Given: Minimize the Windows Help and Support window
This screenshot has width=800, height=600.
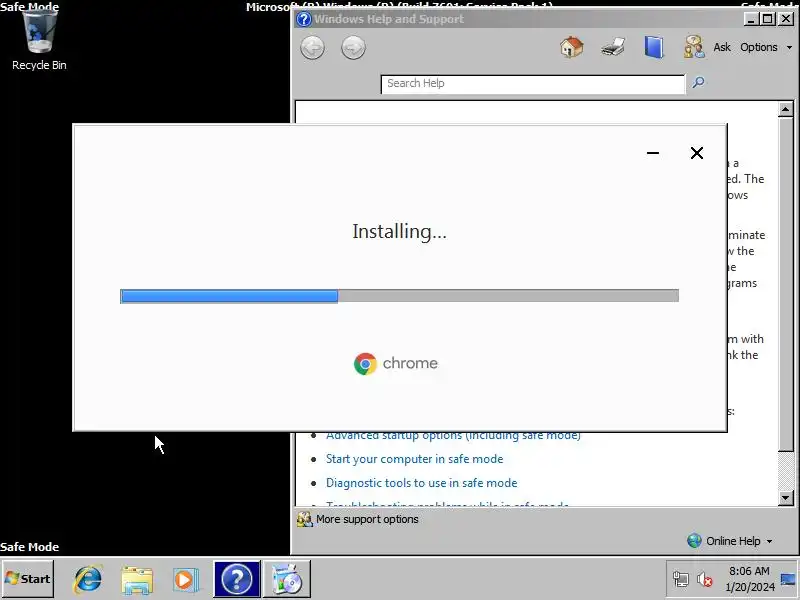Looking at the screenshot, I should click(x=750, y=19).
